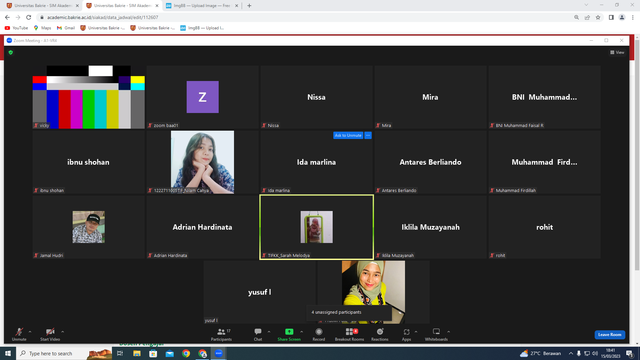The width and height of the screenshot is (640, 360).
Task: Select the Iklila Muzayanah participant tile
Action: click(430, 227)
